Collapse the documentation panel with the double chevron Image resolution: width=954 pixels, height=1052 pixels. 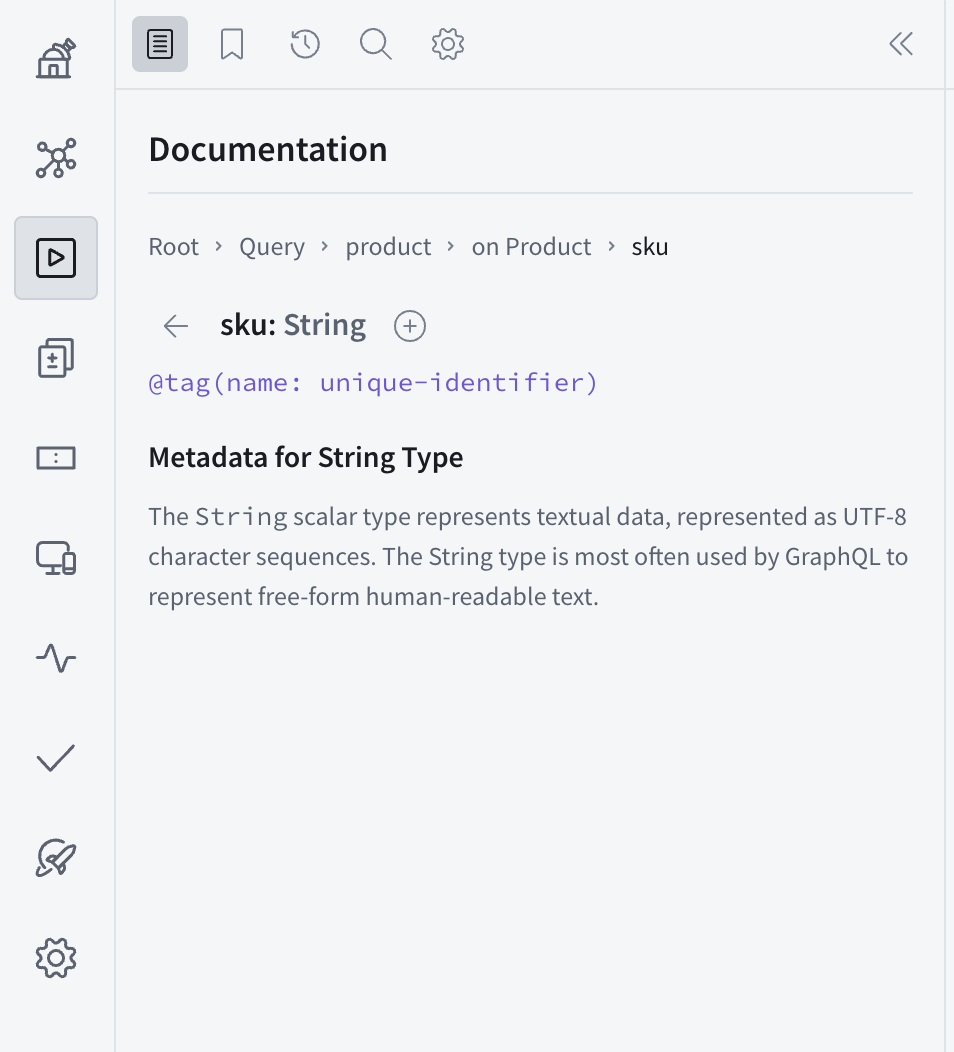pyautogui.click(x=900, y=44)
